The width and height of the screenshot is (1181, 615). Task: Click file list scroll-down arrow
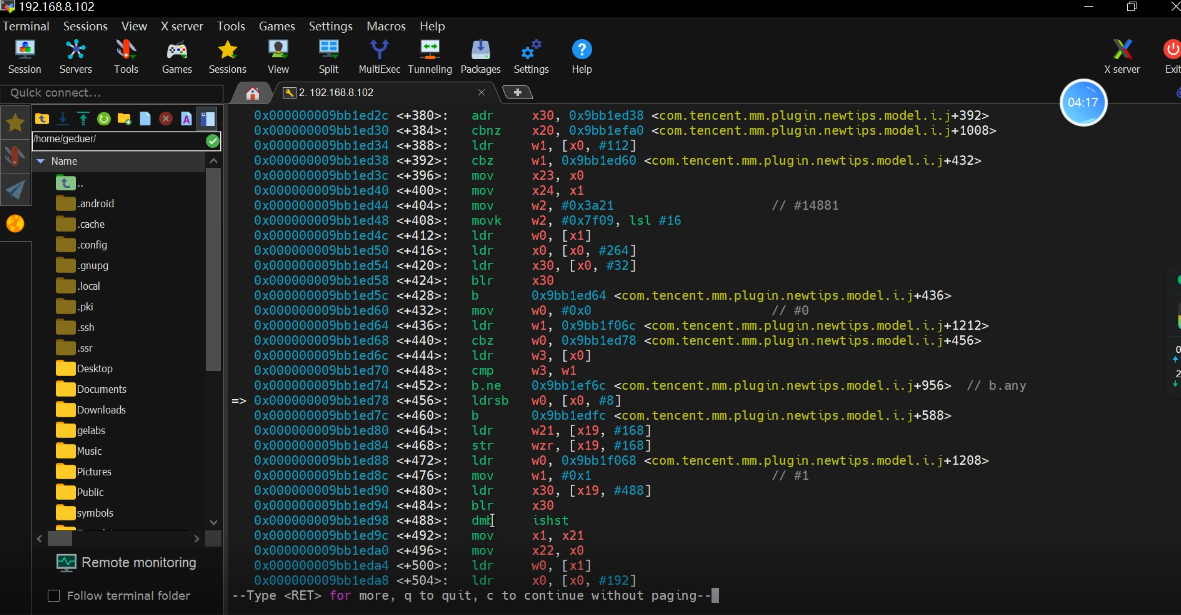click(x=213, y=522)
